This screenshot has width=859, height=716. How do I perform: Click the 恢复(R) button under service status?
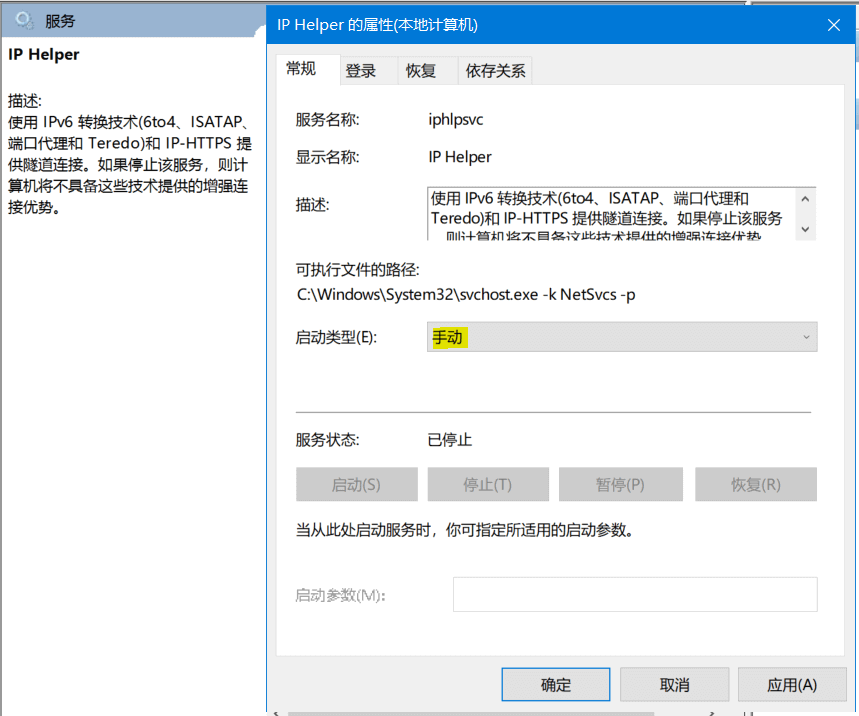(755, 484)
